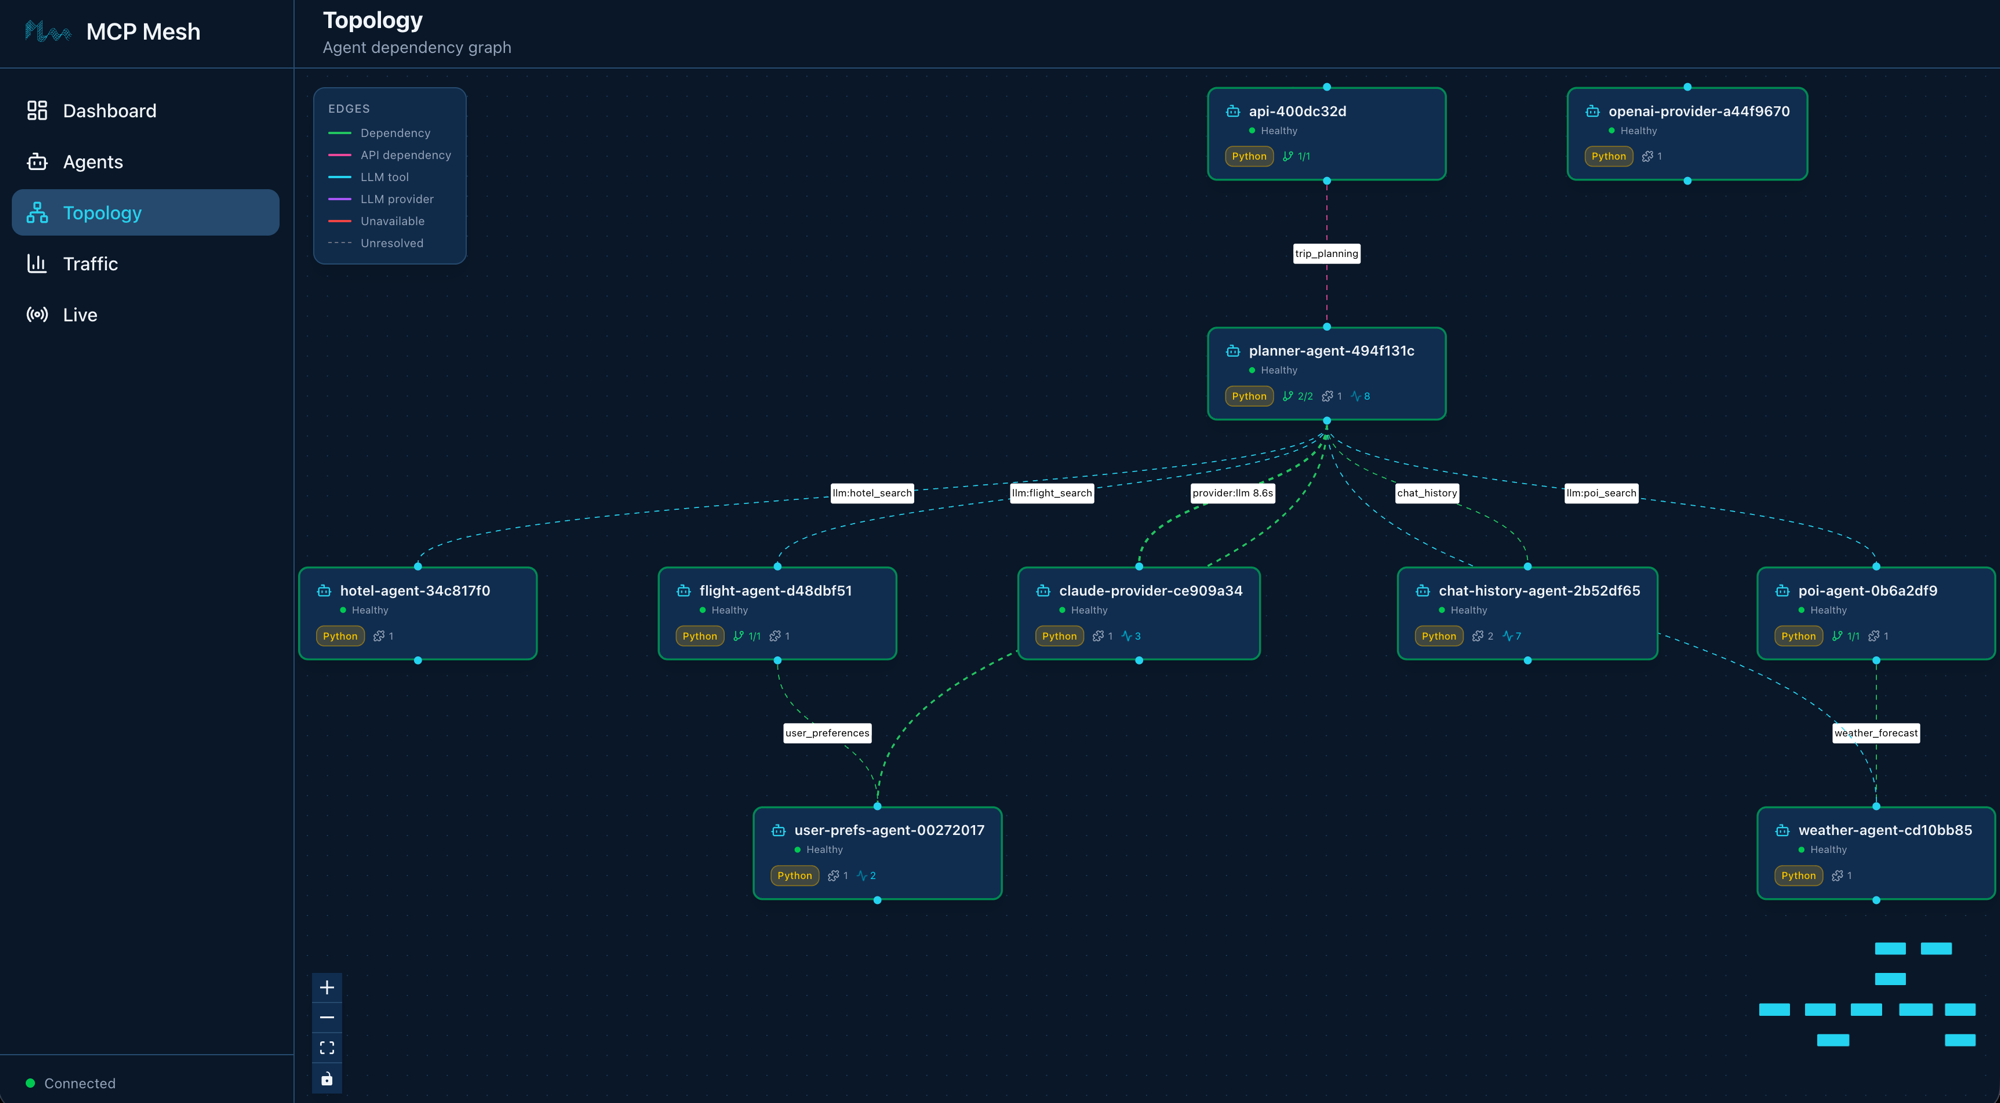The width and height of the screenshot is (2000, 1103).
Task: Open the Dashboard page
Action: [109, 110]
